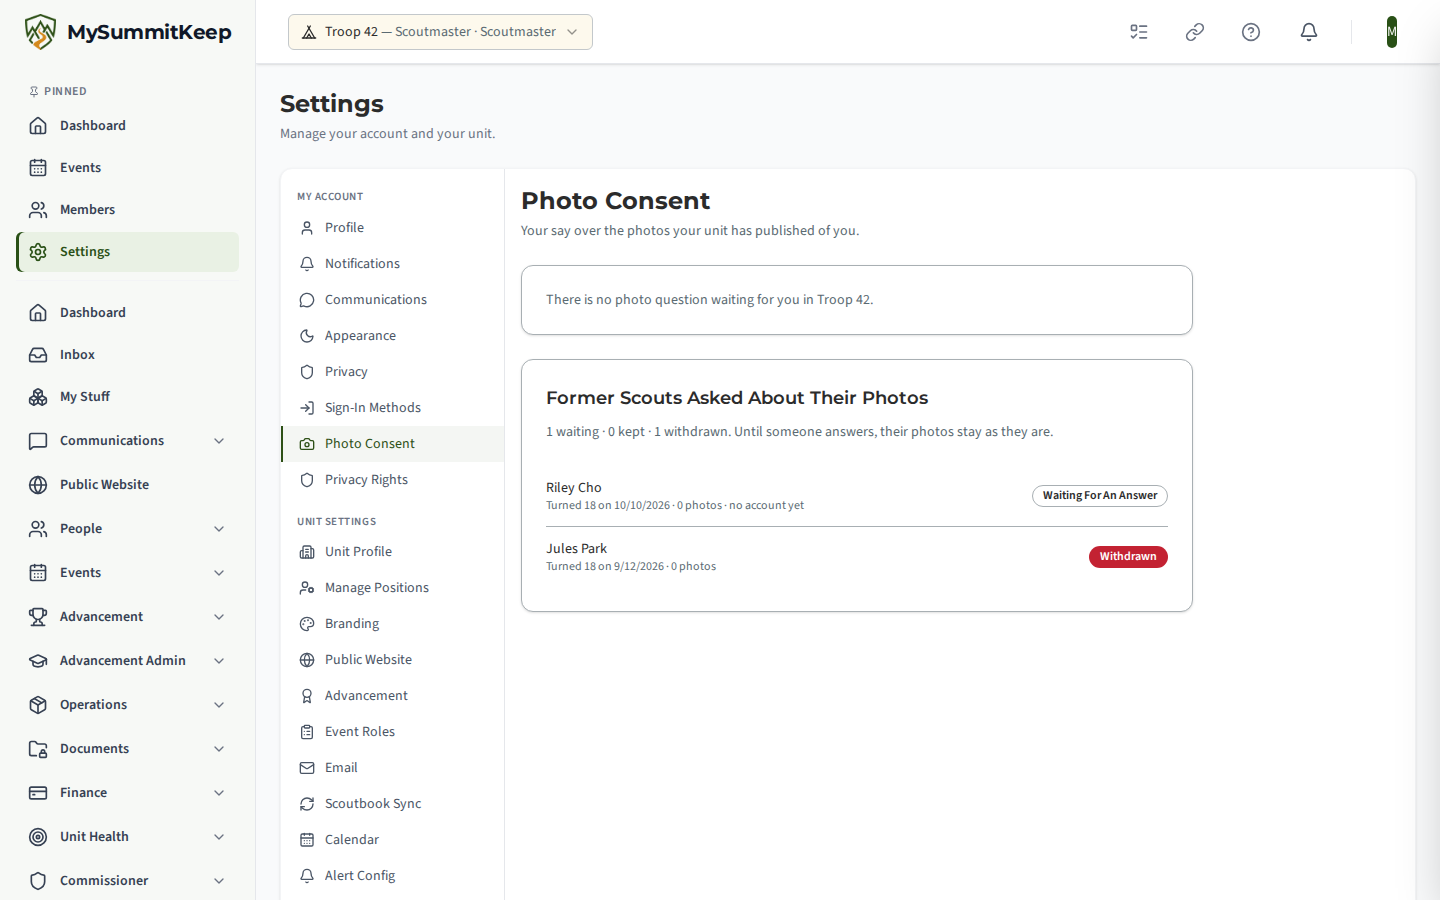Screen dimensions: 1440x900
Task: Open Appearance settings
Action: point(392,336)
